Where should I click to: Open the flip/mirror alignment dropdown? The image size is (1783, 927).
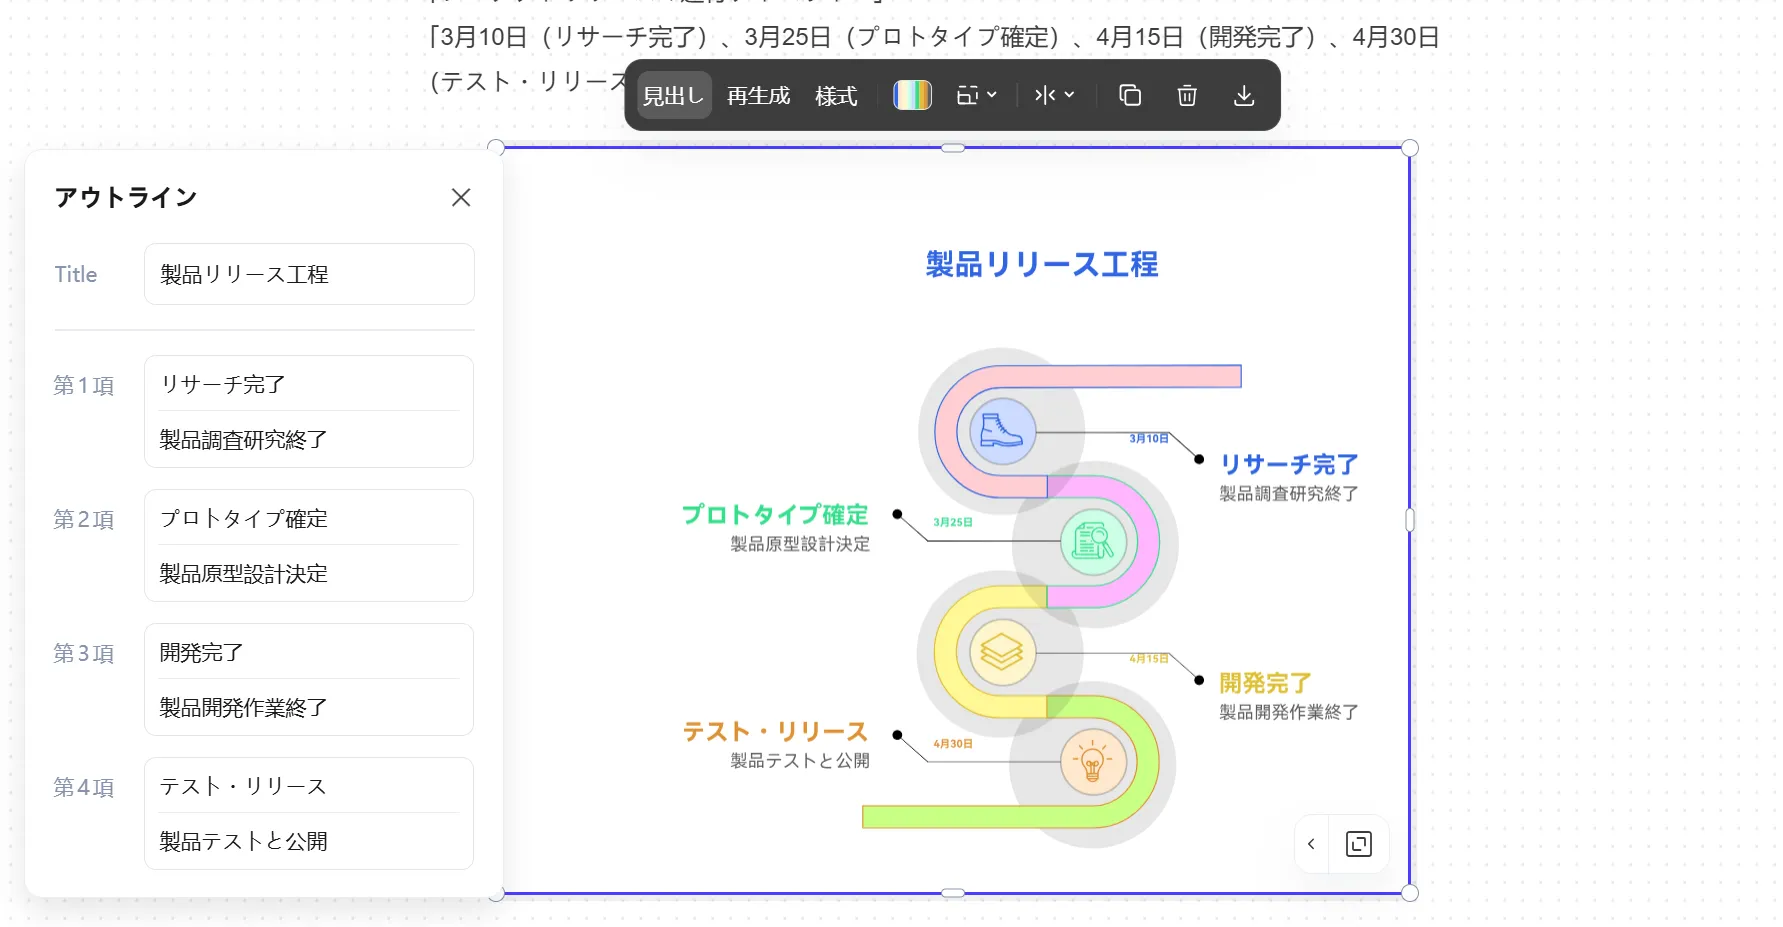1054,96
